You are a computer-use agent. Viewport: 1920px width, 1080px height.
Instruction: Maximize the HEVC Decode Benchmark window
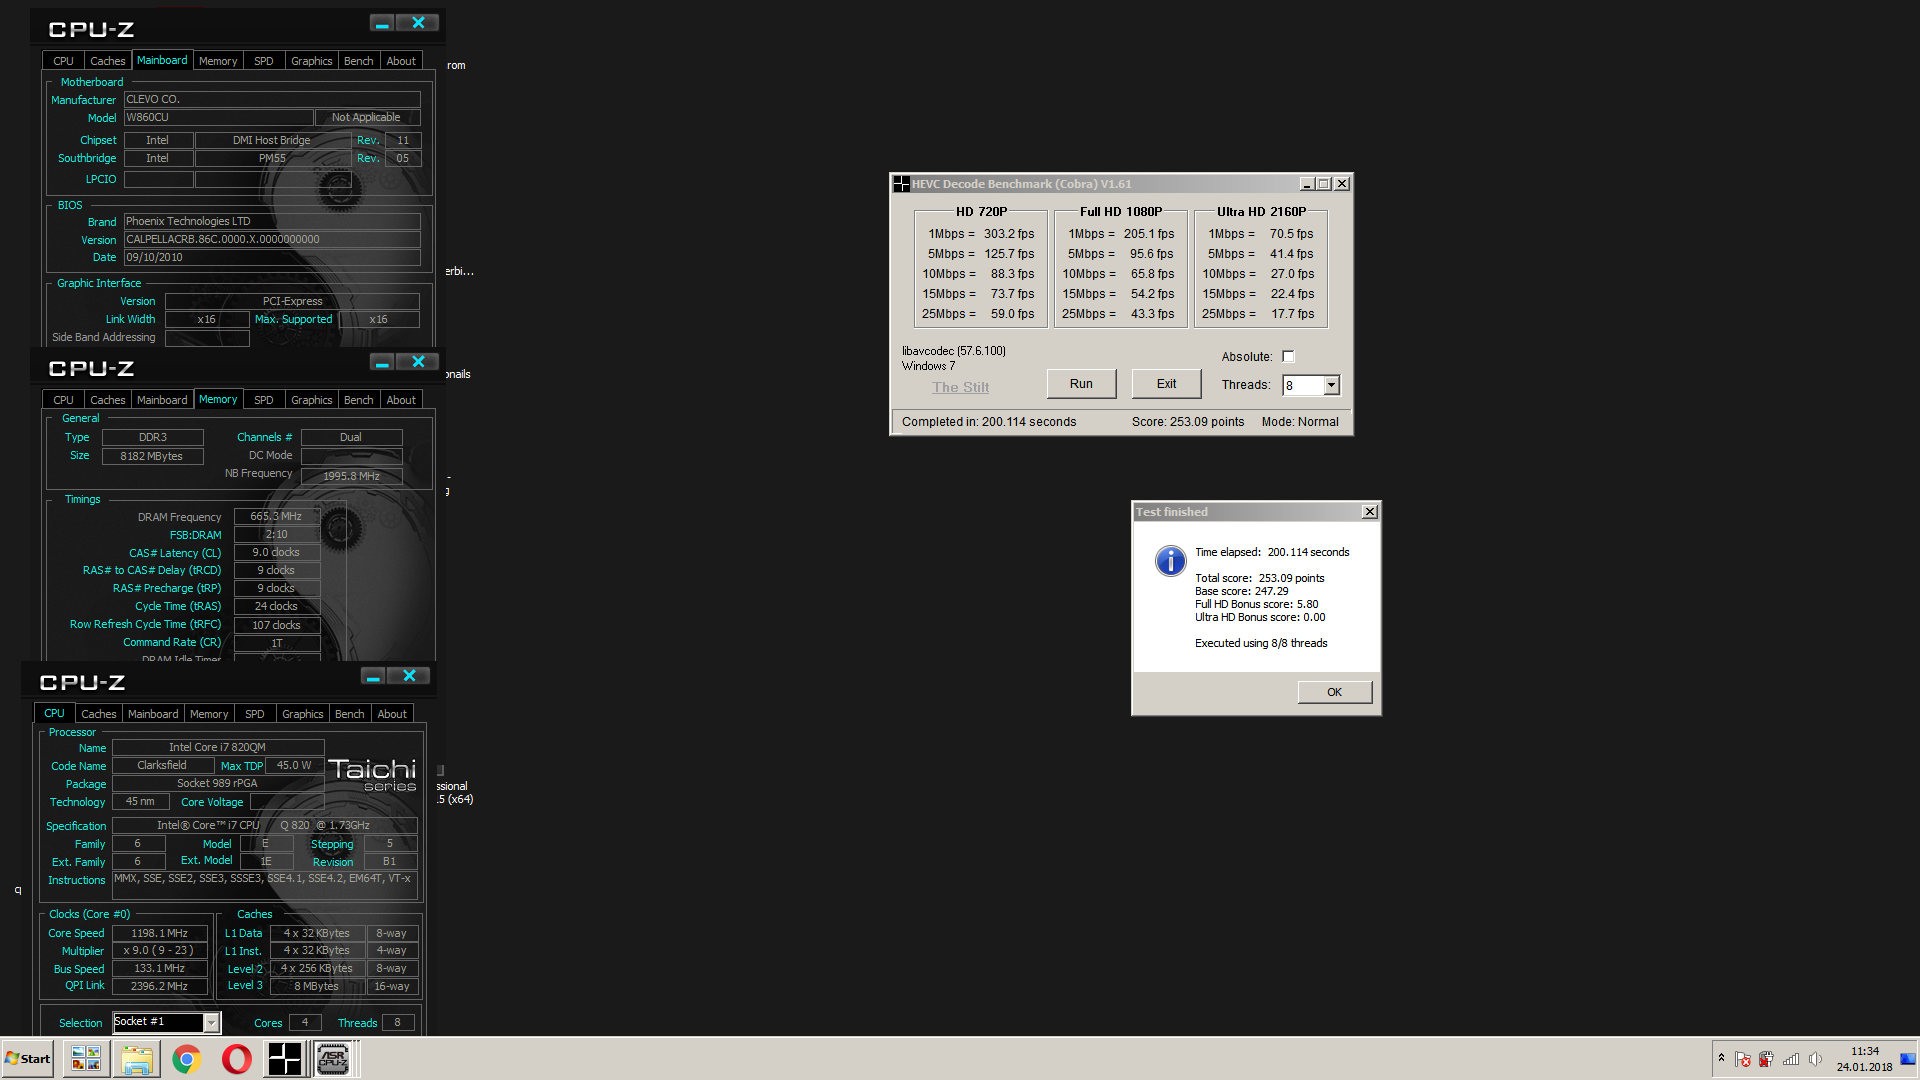click(1324, 184)
